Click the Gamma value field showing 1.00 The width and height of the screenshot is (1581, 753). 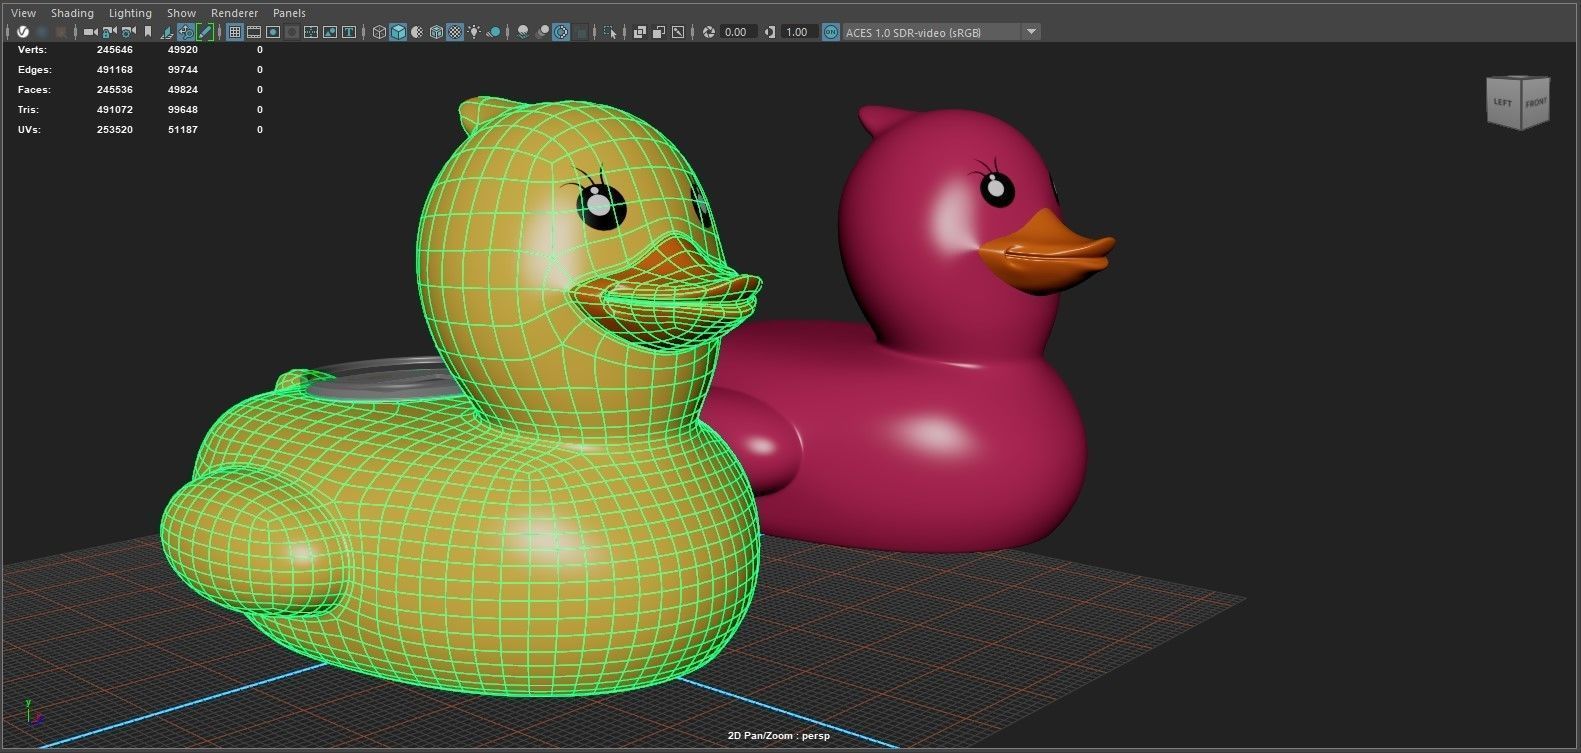coord(798,32)
